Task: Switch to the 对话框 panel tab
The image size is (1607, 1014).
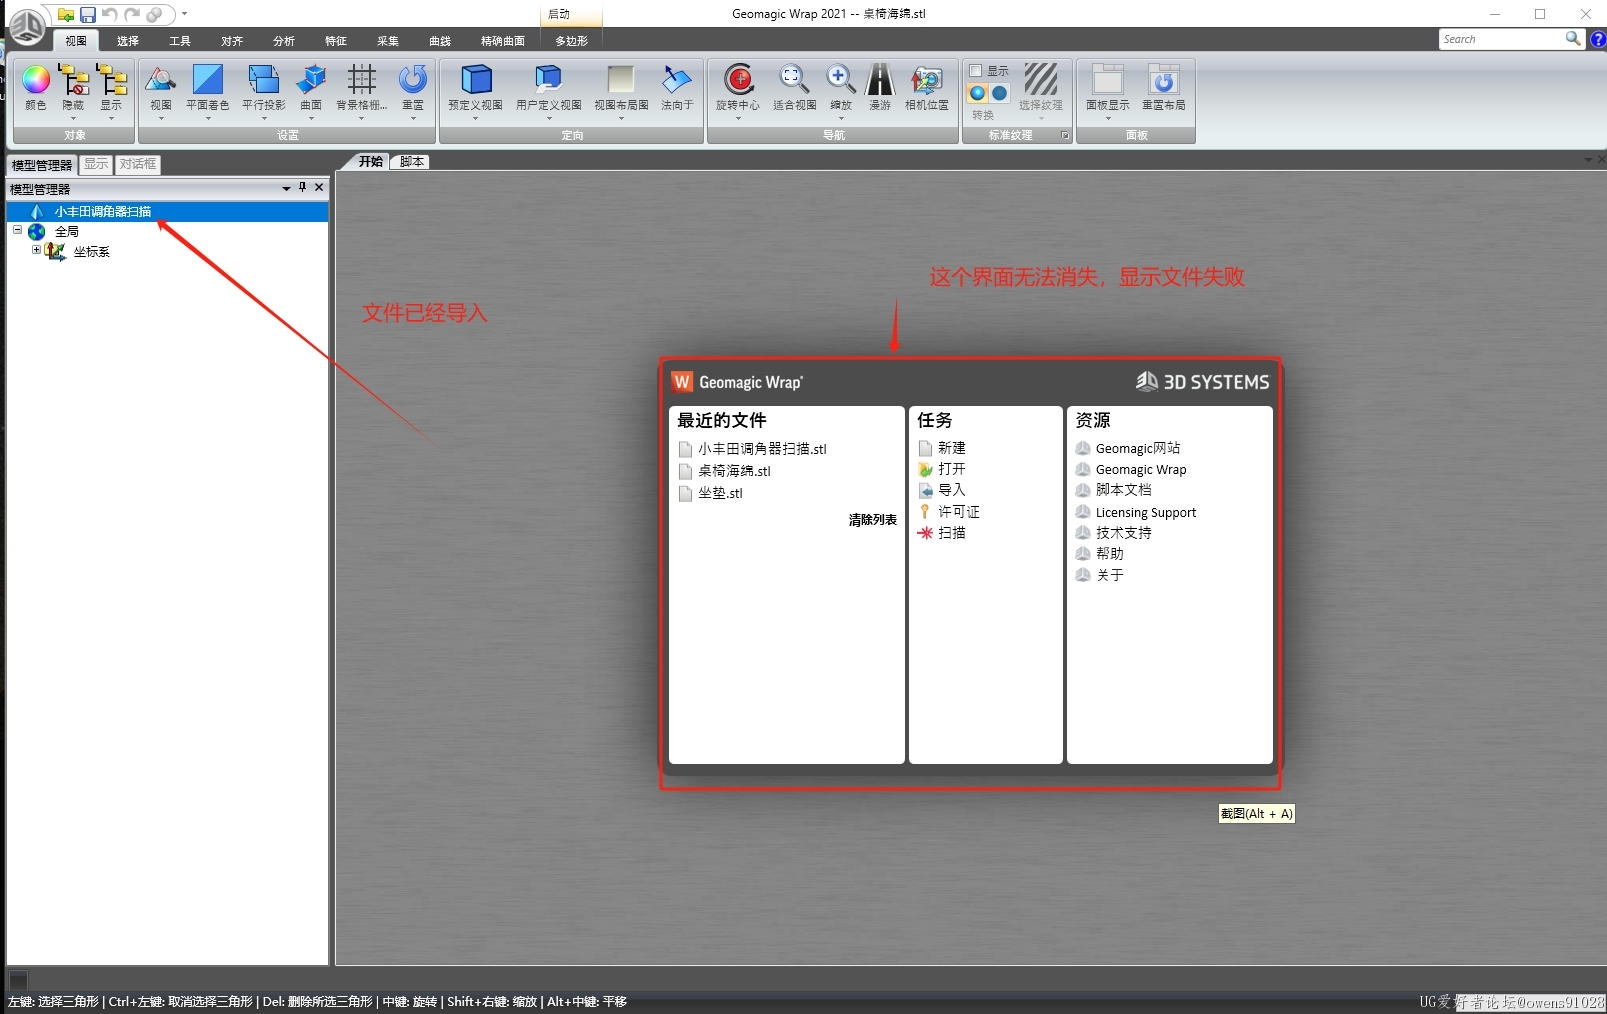Action: point(138,164)
